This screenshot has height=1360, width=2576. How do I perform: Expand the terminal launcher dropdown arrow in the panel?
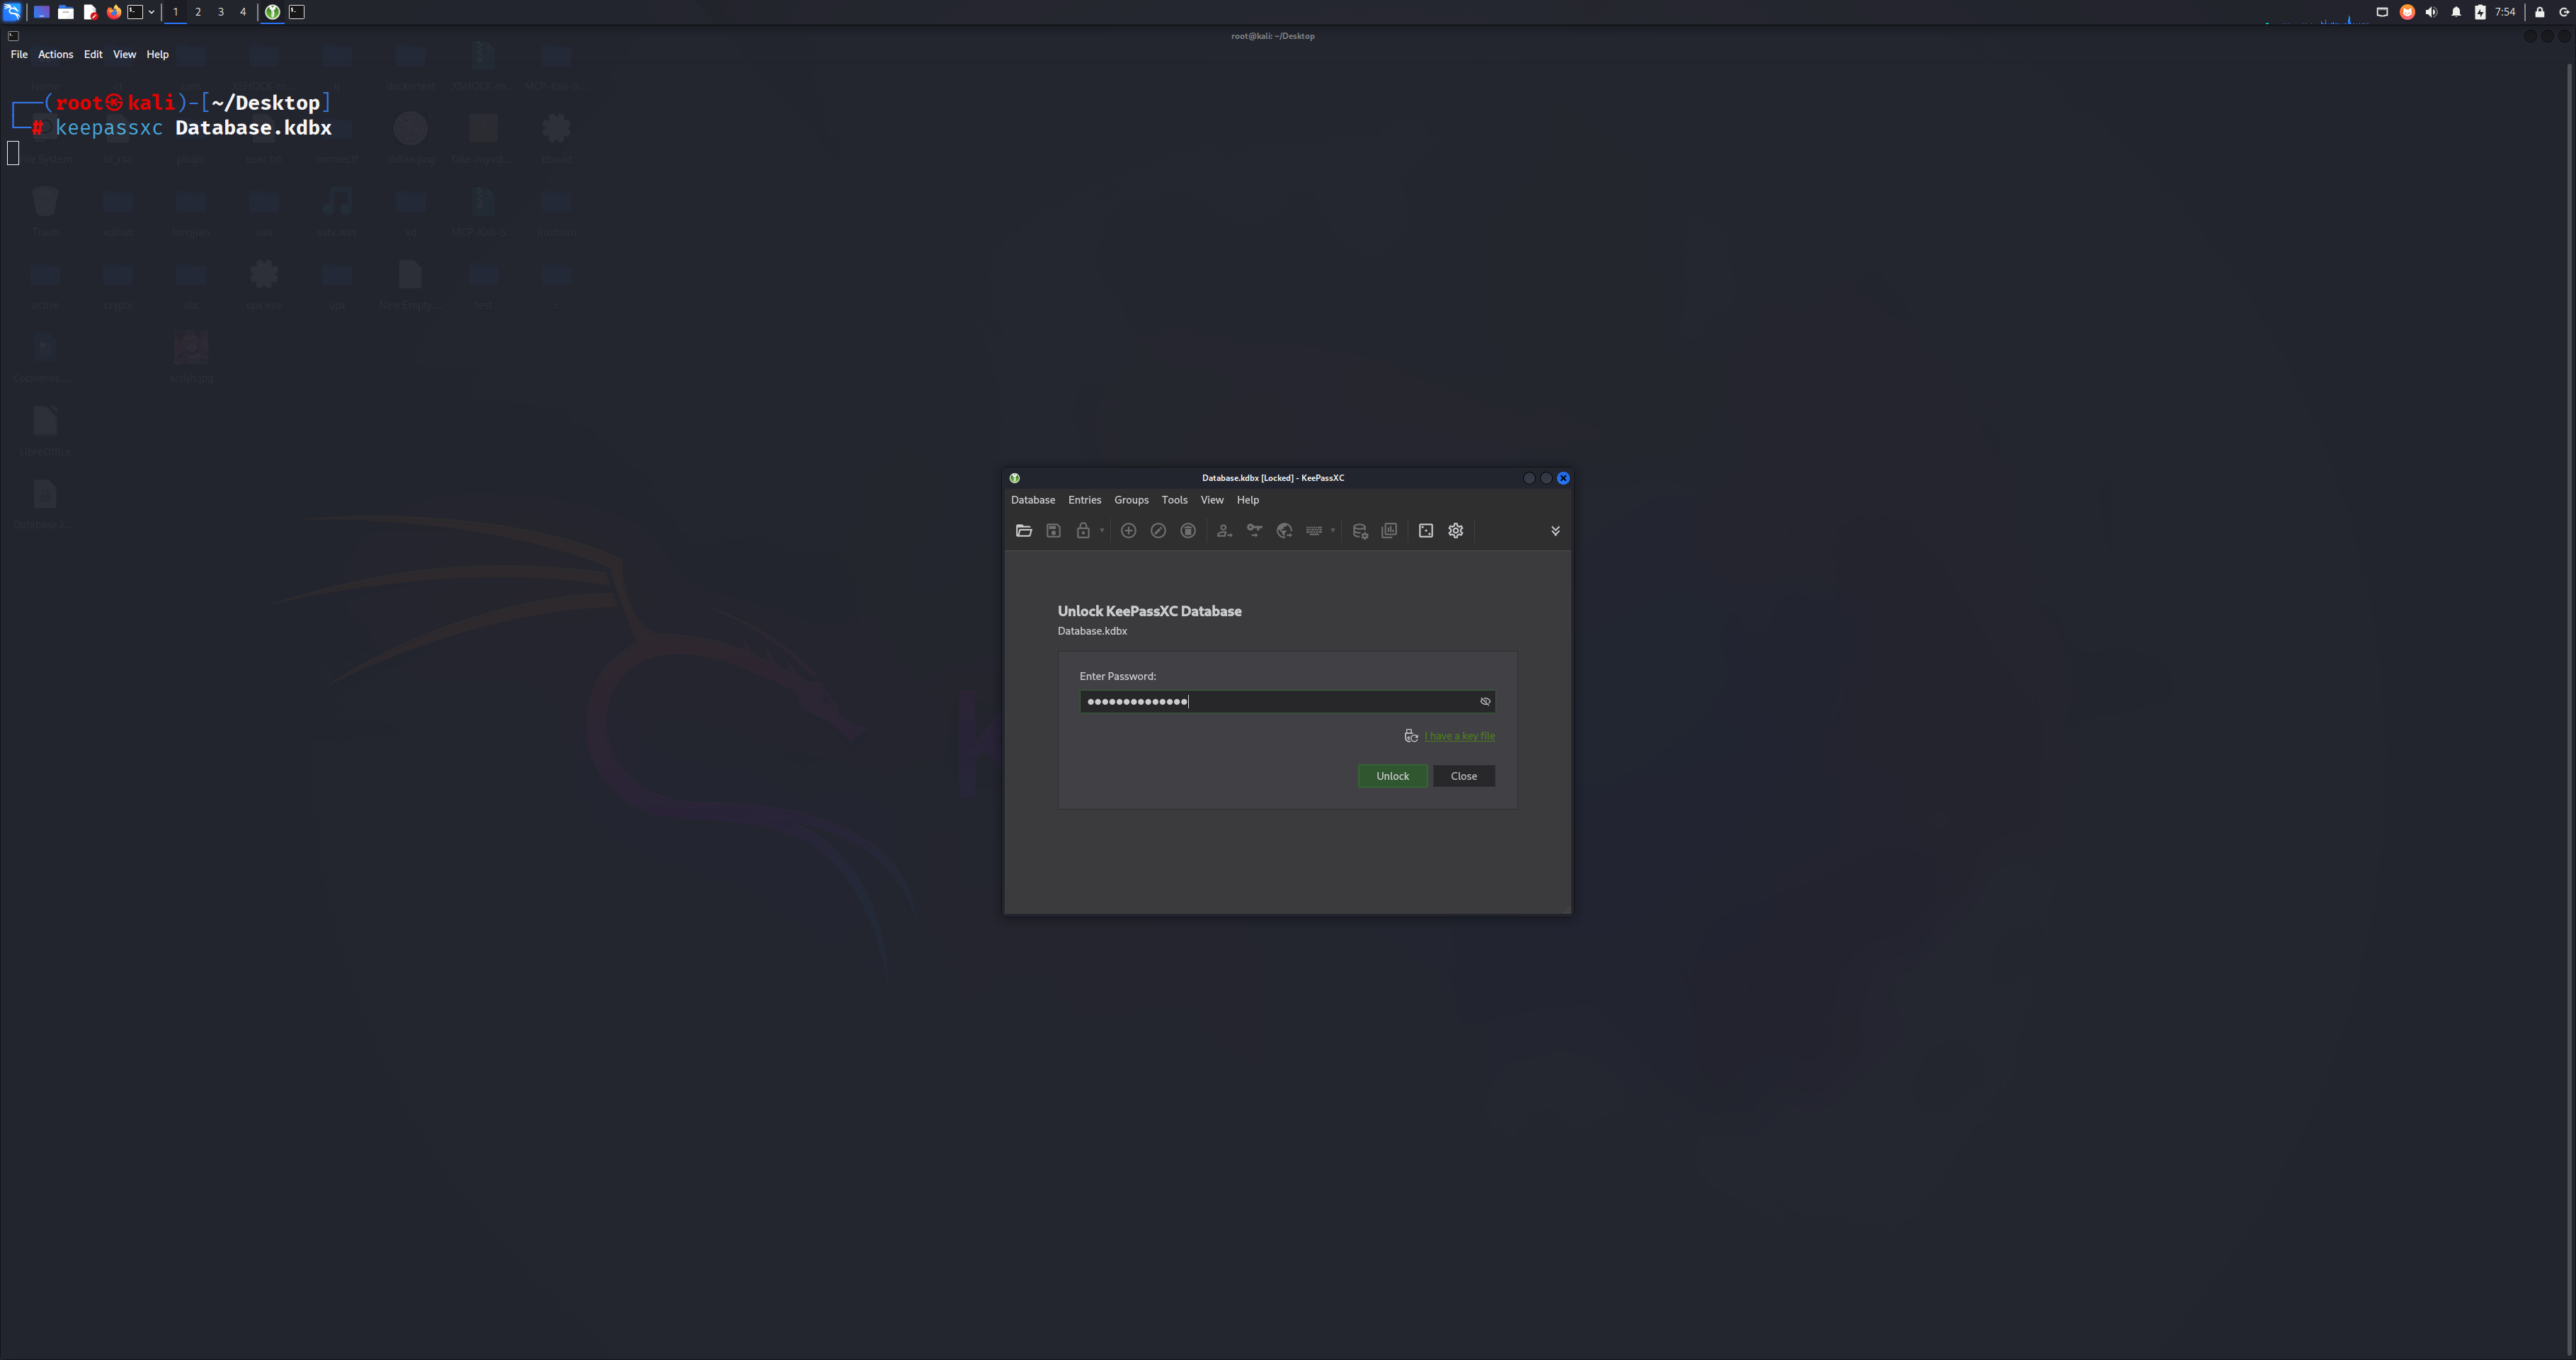151,12
